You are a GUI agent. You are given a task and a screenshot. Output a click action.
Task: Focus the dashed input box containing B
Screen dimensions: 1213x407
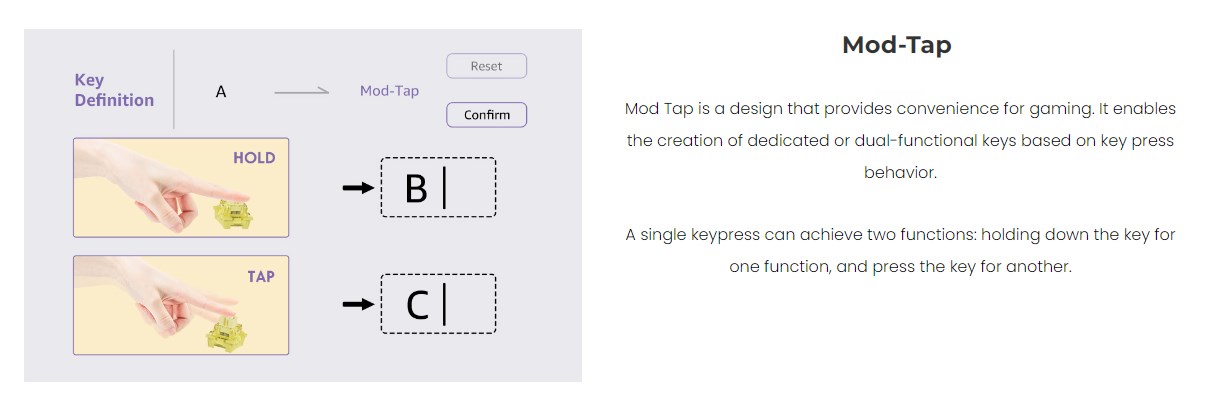438,187
